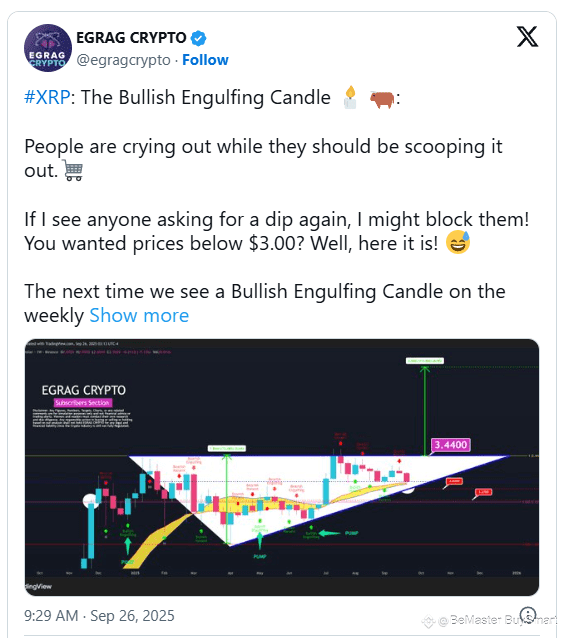565x638 pixels.
Task: Click the candle emoji in the headline
Action: 350,98
